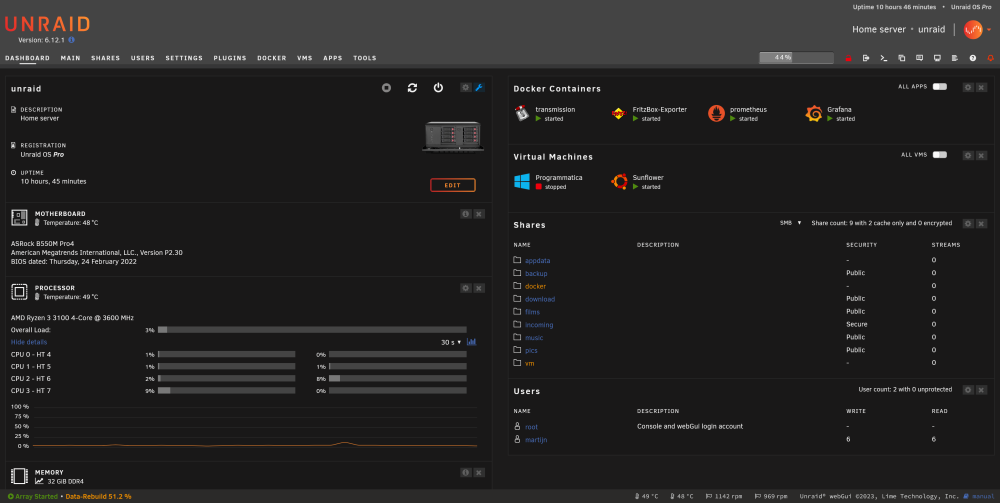The width and height of the screenshot is (1000, 503).
Task: Close the Docker Containers panel
Action: click(982, 87)
